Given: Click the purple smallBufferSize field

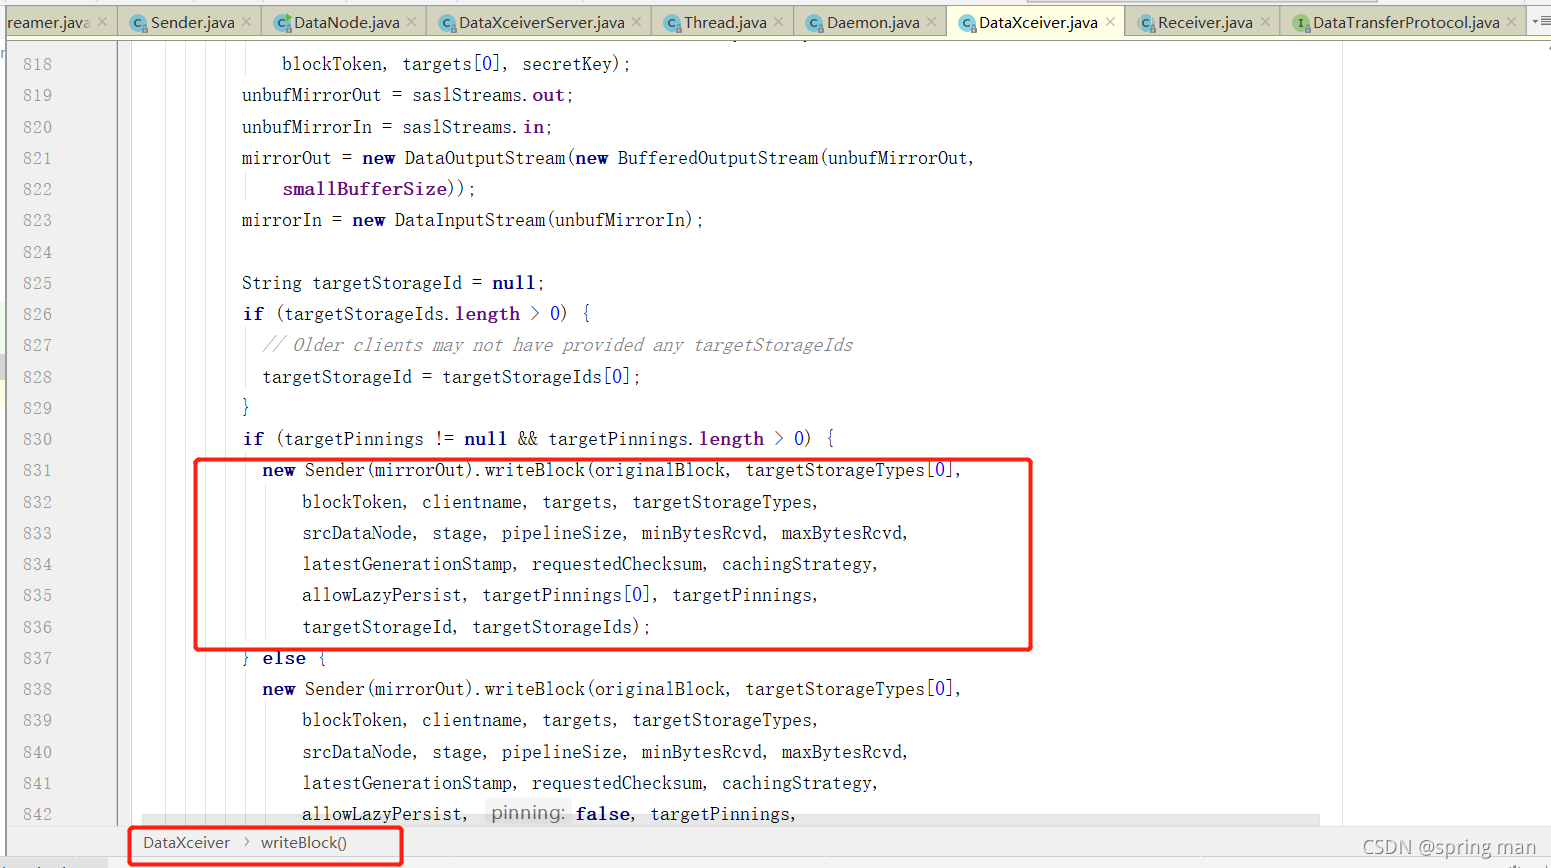Looking at the screenshot, I should click(x=365, y=189).
